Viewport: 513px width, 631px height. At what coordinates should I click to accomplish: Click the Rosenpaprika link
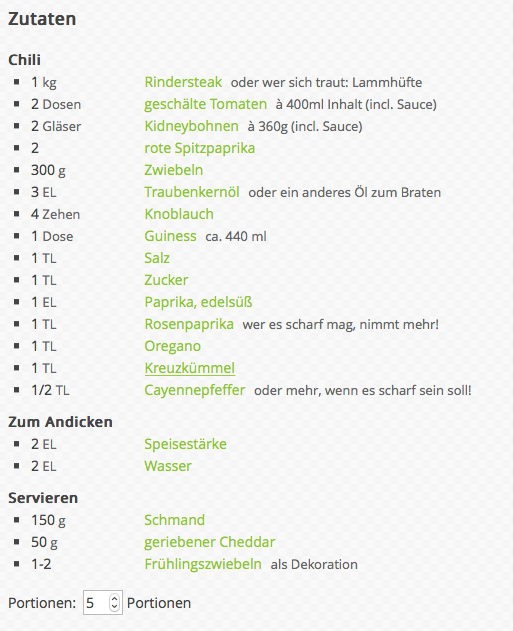(x=189, y=324)
